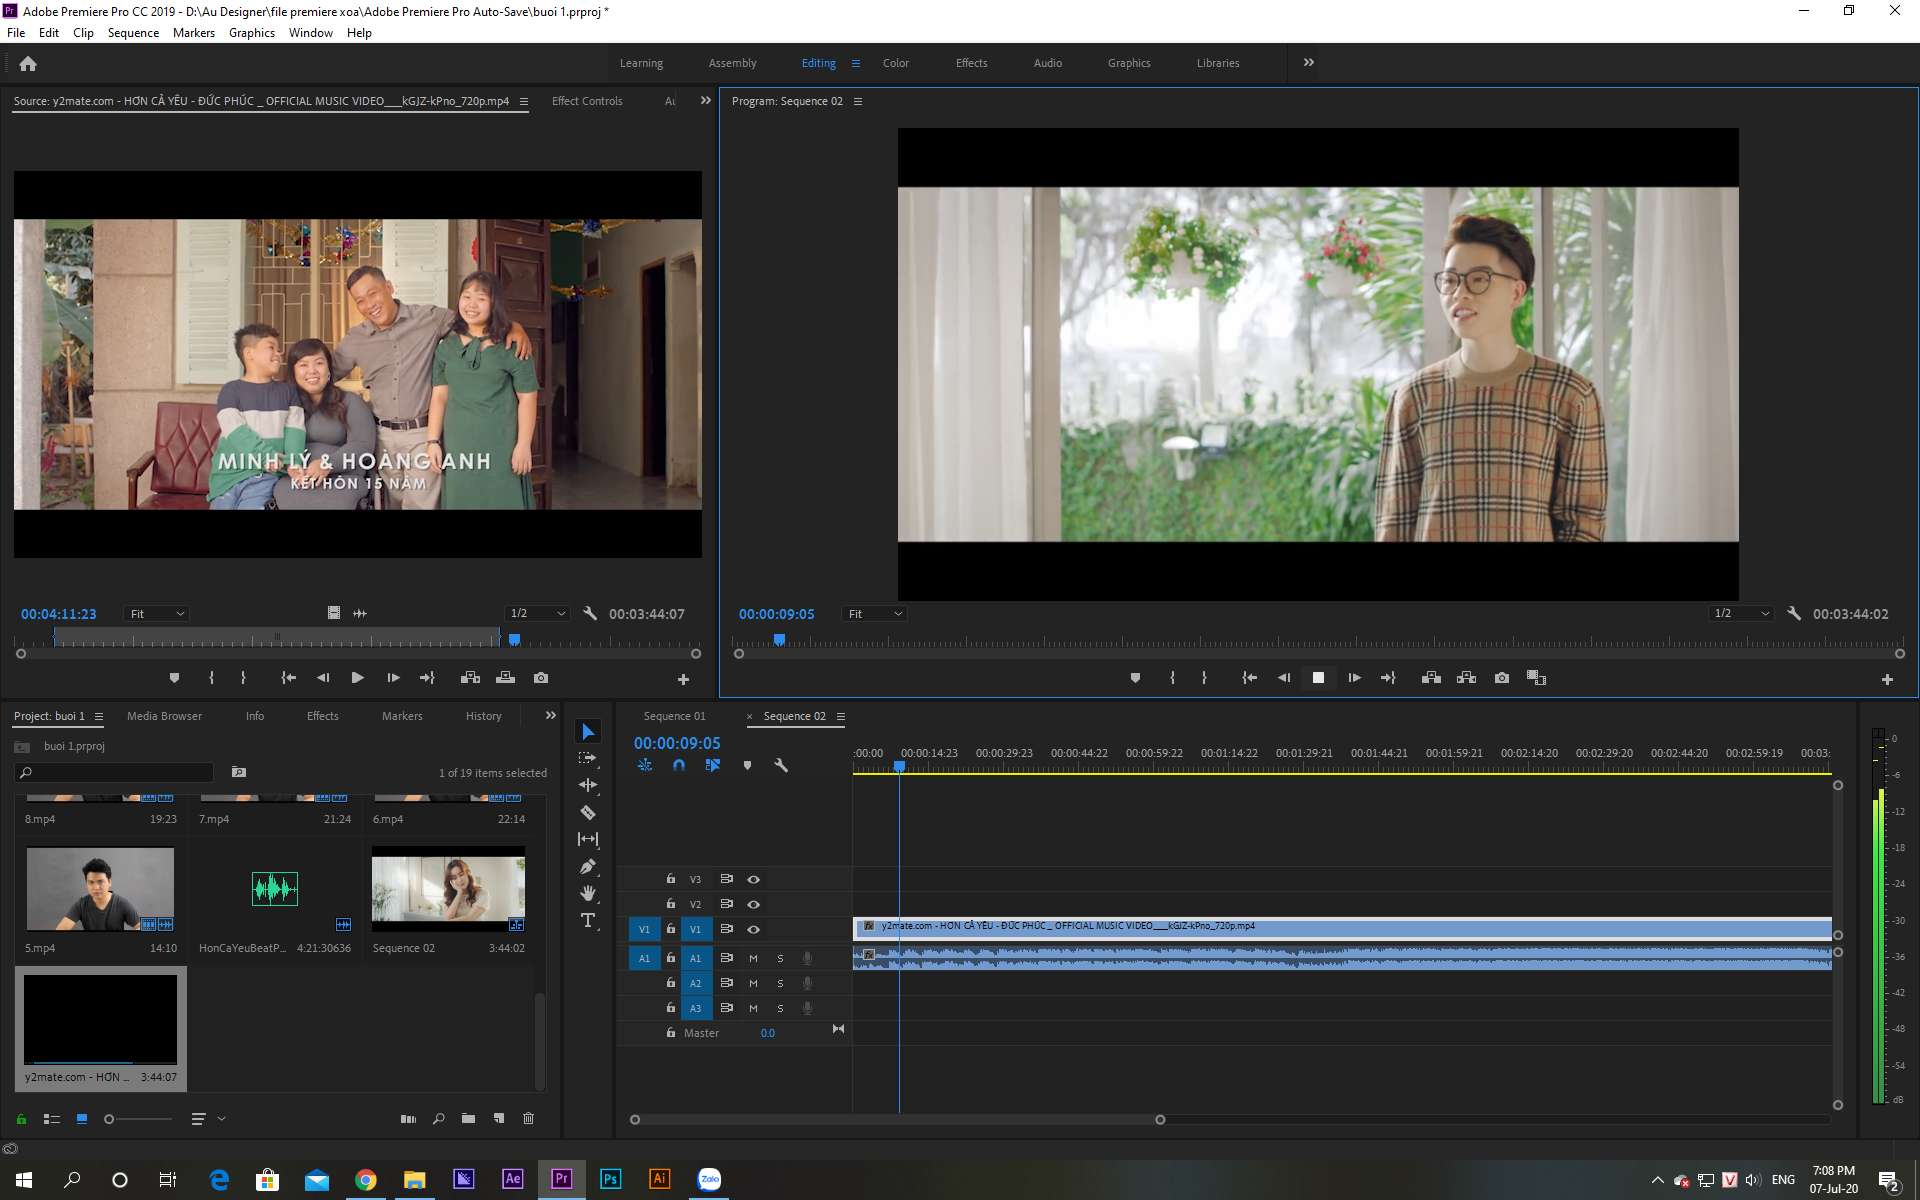Switch Project panel to icon view
The image size is (1920, 1200).
(82, 1119)
